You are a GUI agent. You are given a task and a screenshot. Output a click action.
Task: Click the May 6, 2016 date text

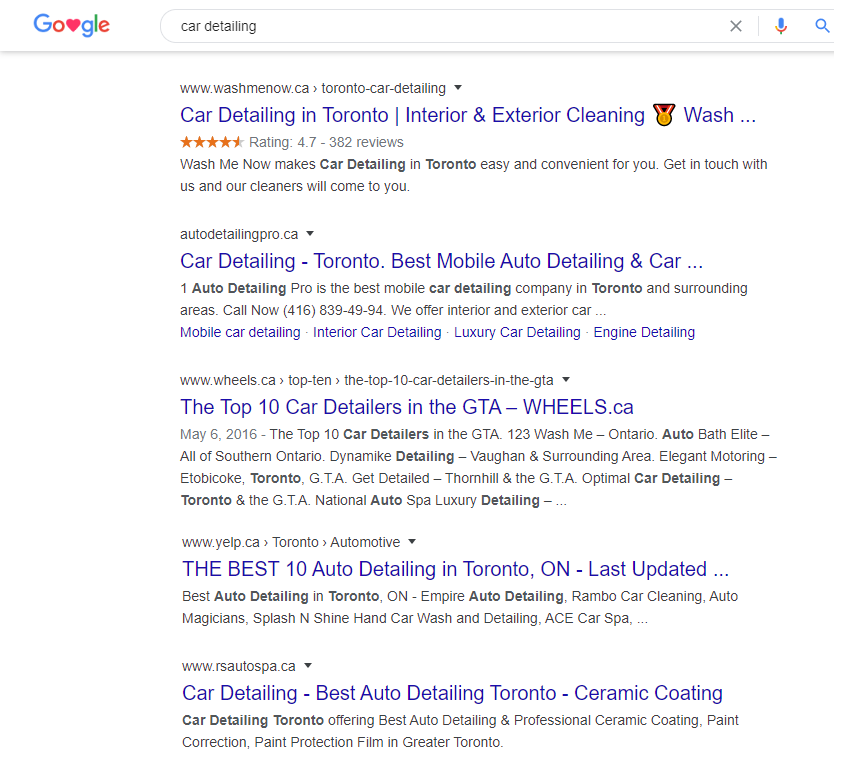[219, 434]
